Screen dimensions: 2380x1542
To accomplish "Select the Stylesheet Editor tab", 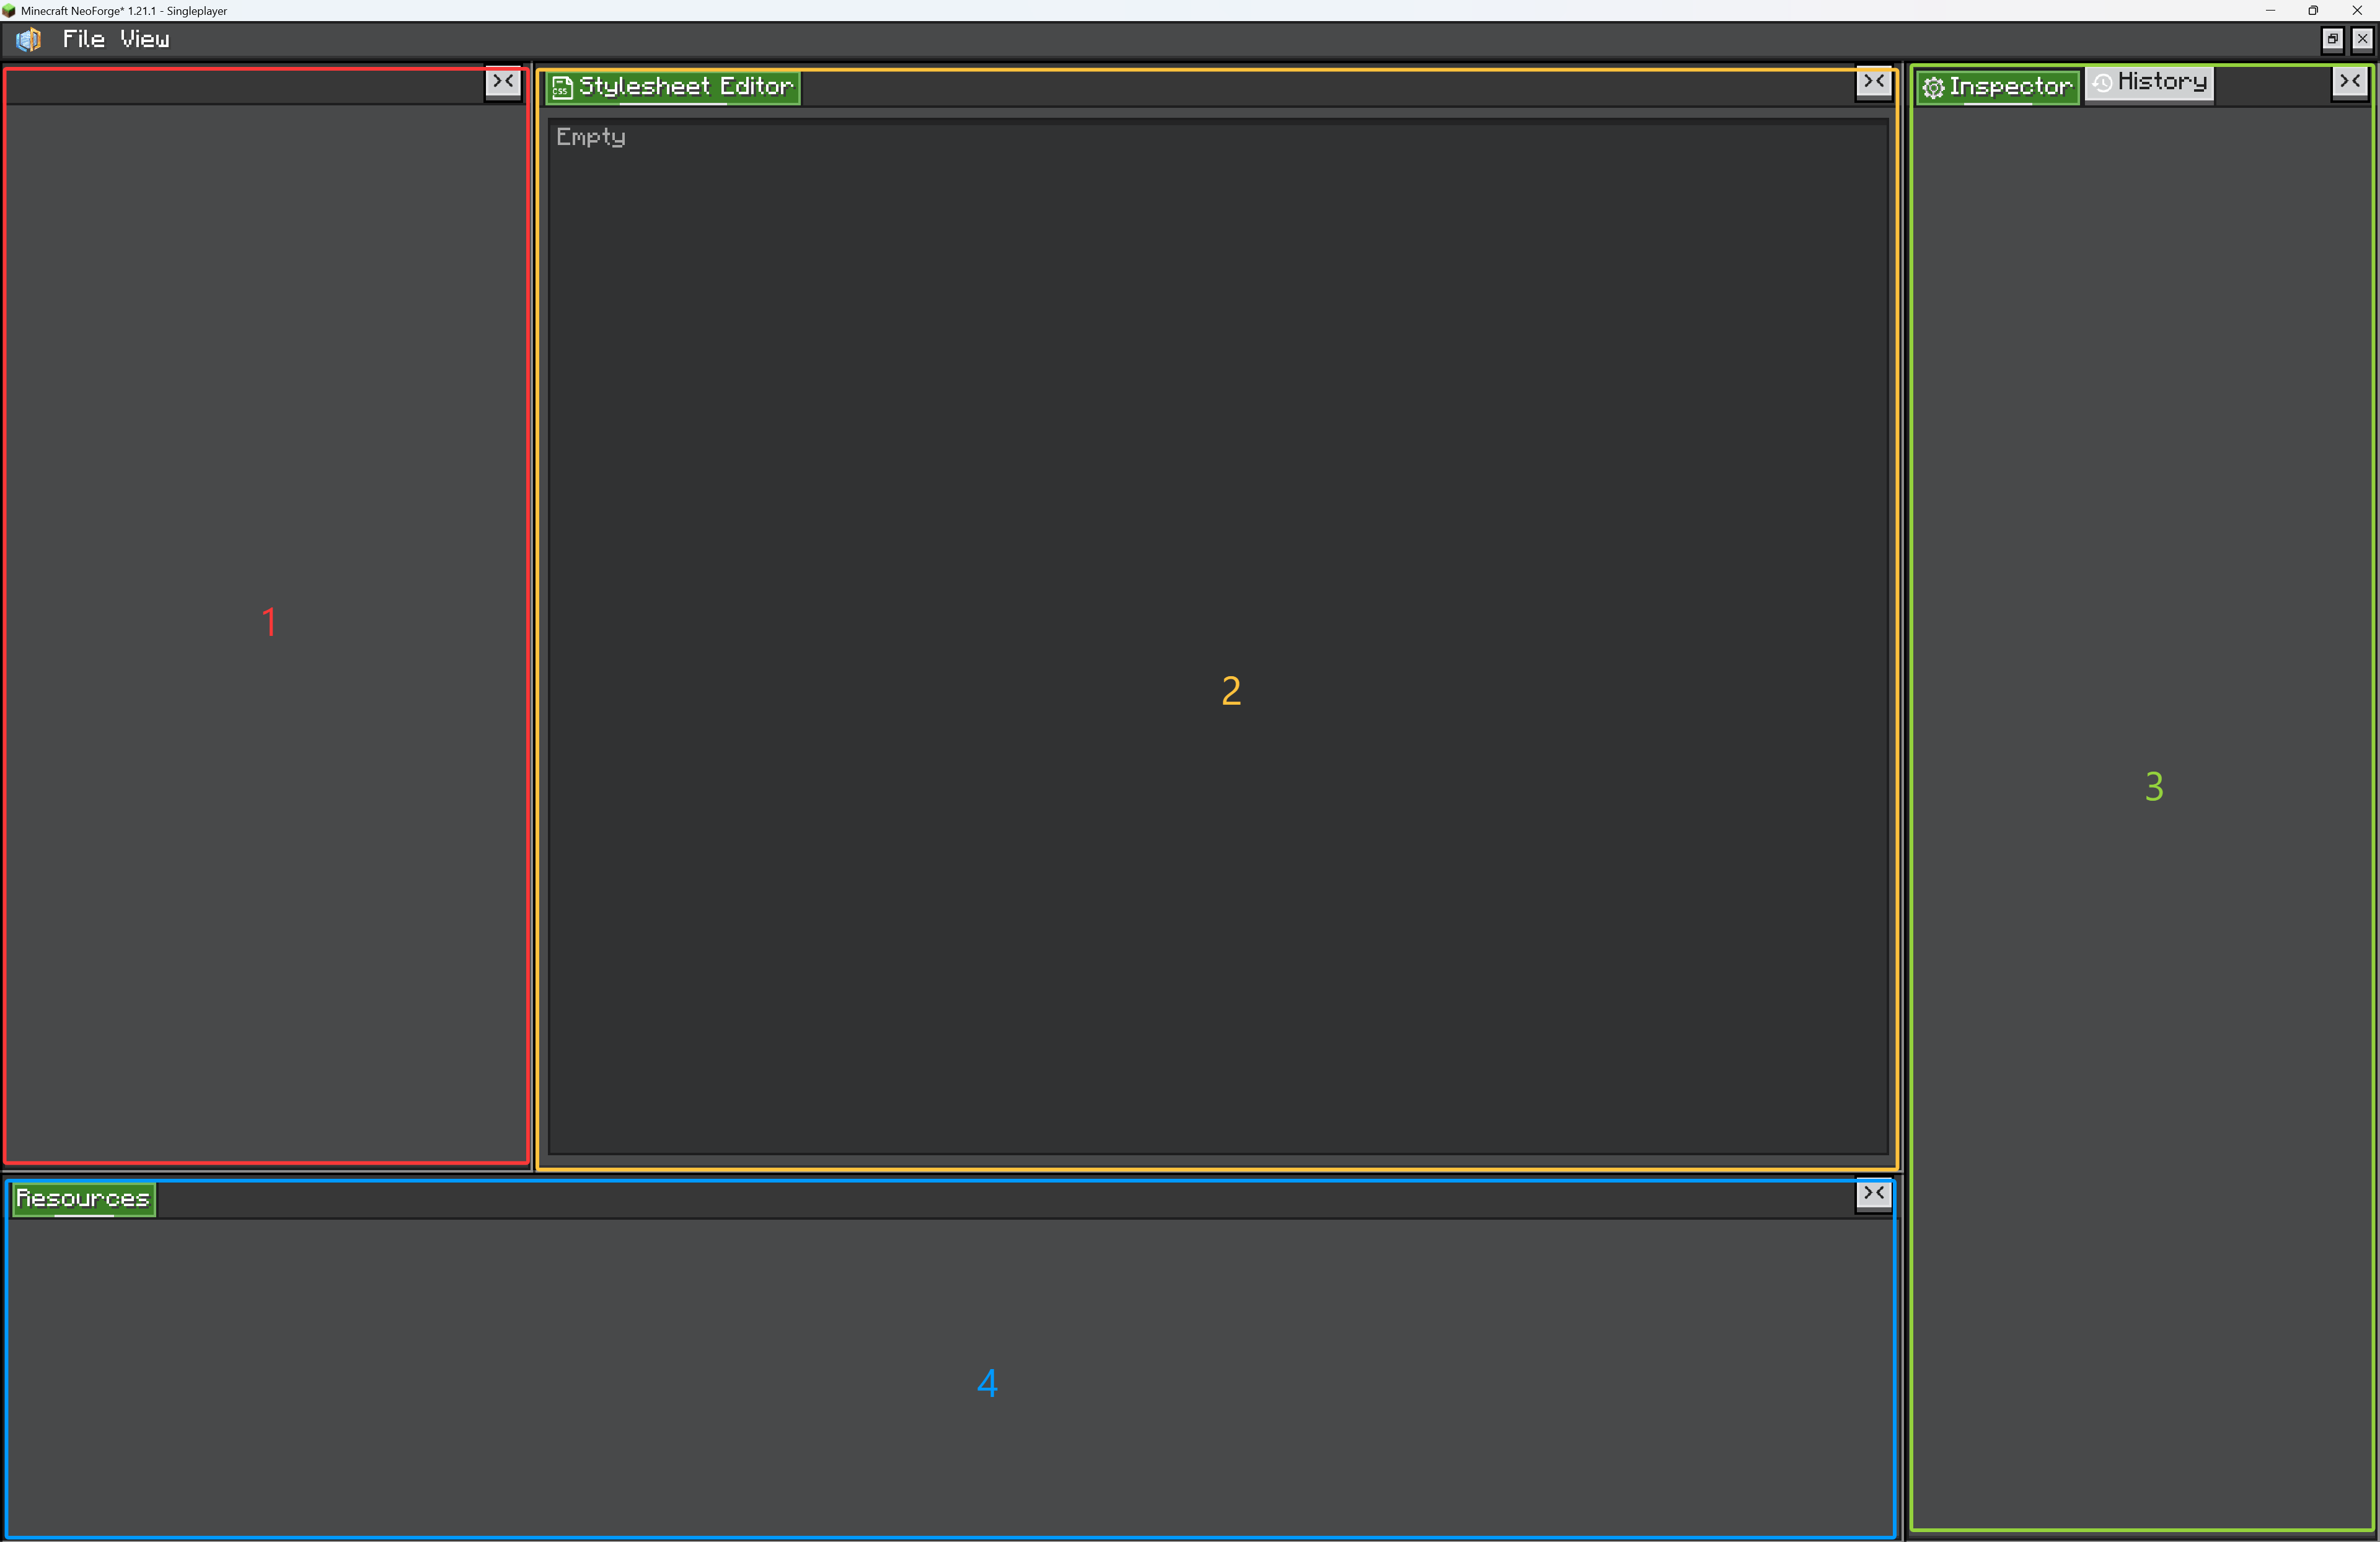I will [674, 87].
